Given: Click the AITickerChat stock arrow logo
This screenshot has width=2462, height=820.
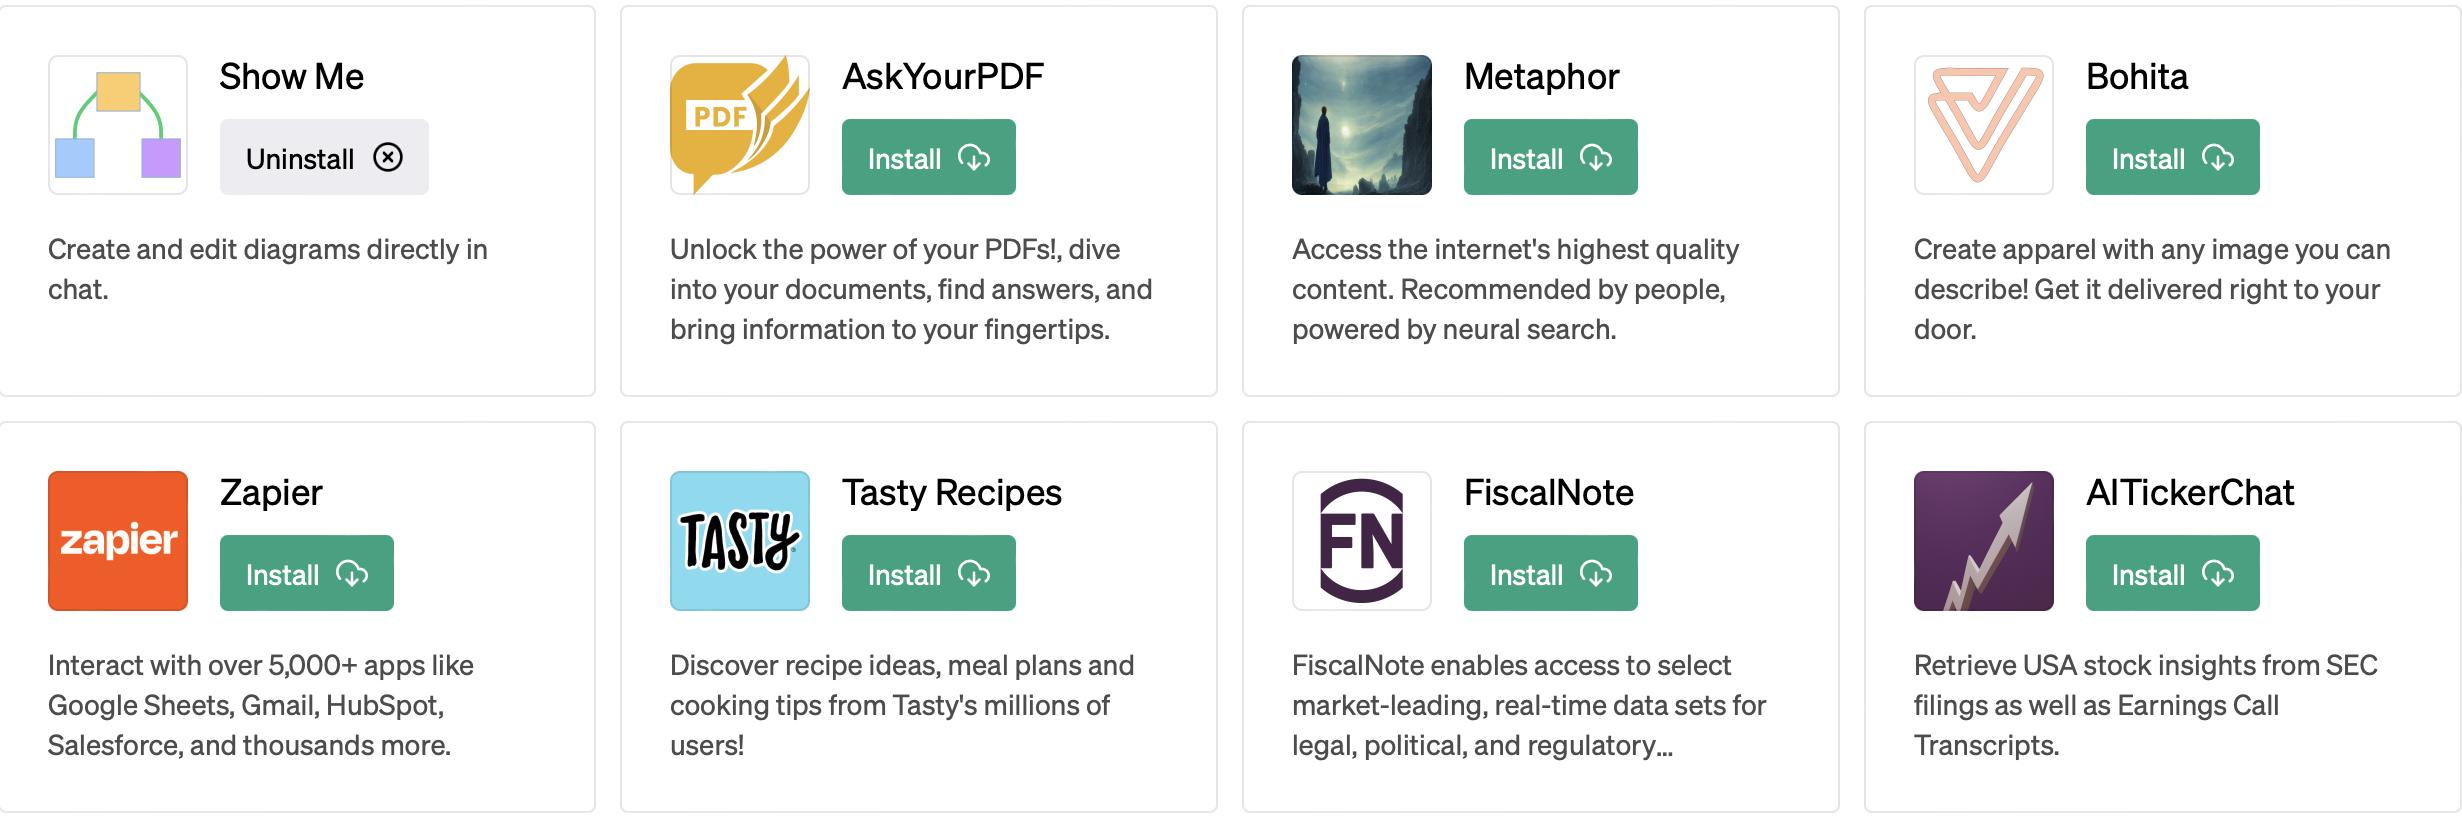Looking at the screenshot, I should tap(1983, 541).
